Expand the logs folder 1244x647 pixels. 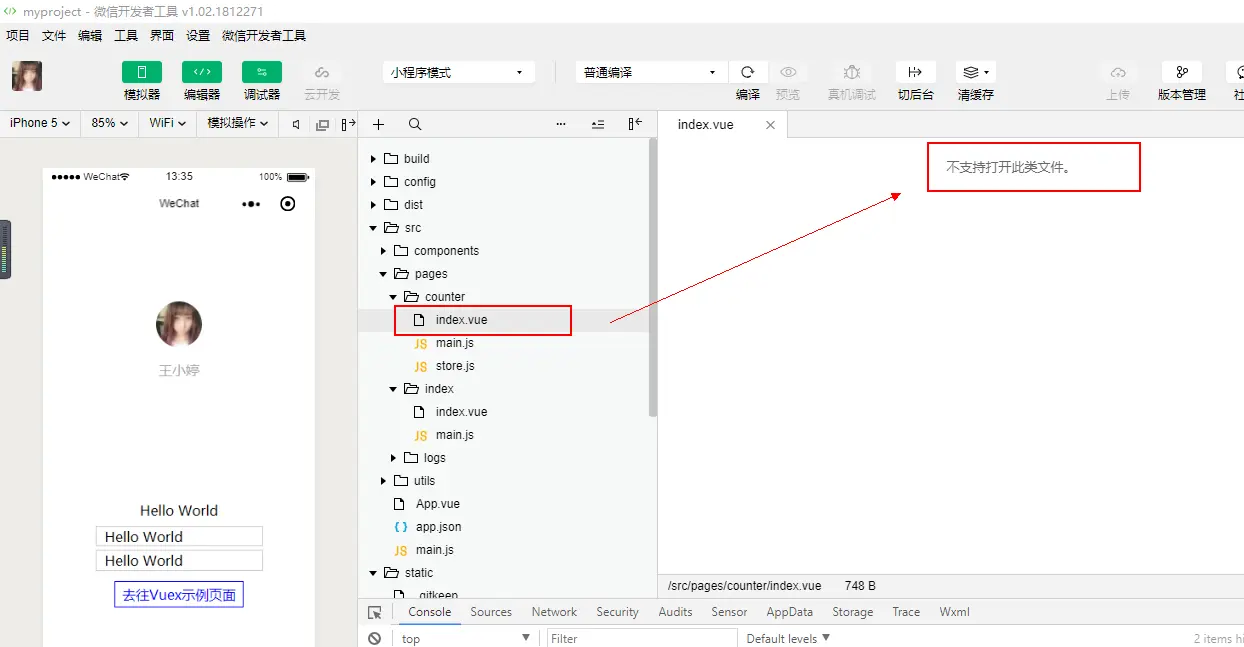pos(394,458)
